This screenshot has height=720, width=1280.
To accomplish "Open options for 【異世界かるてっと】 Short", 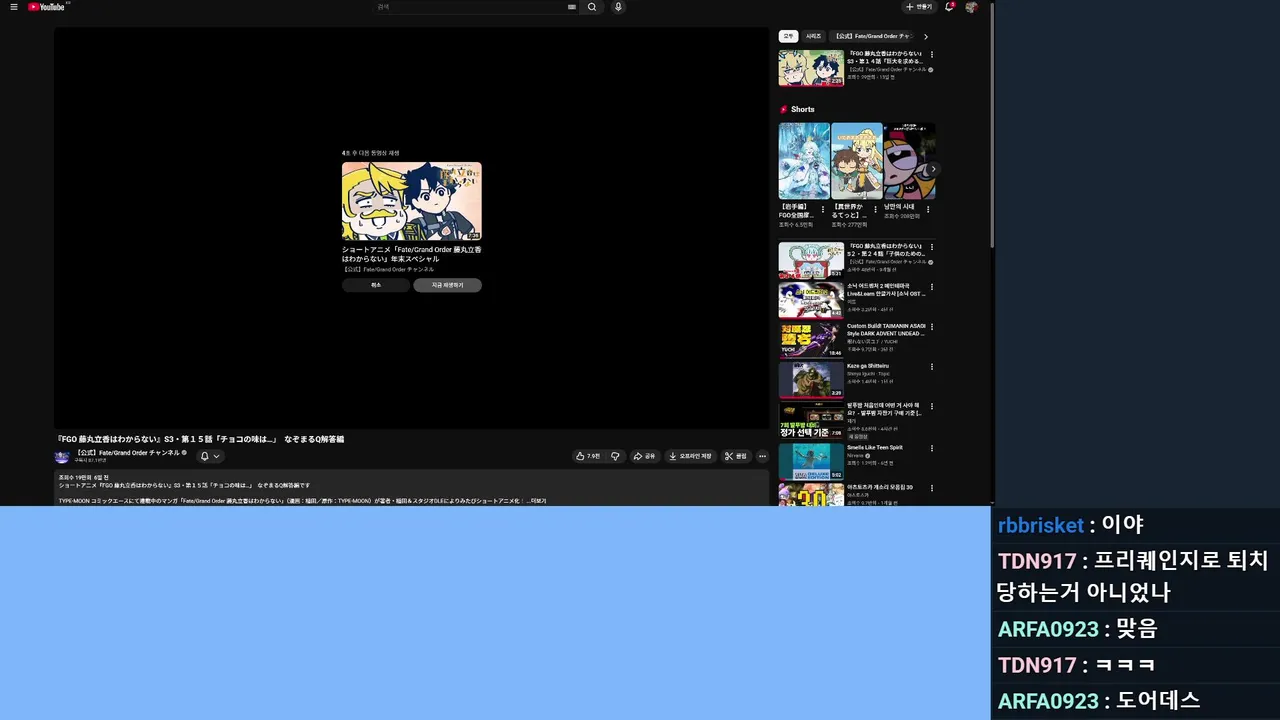I will click(876, 211).
